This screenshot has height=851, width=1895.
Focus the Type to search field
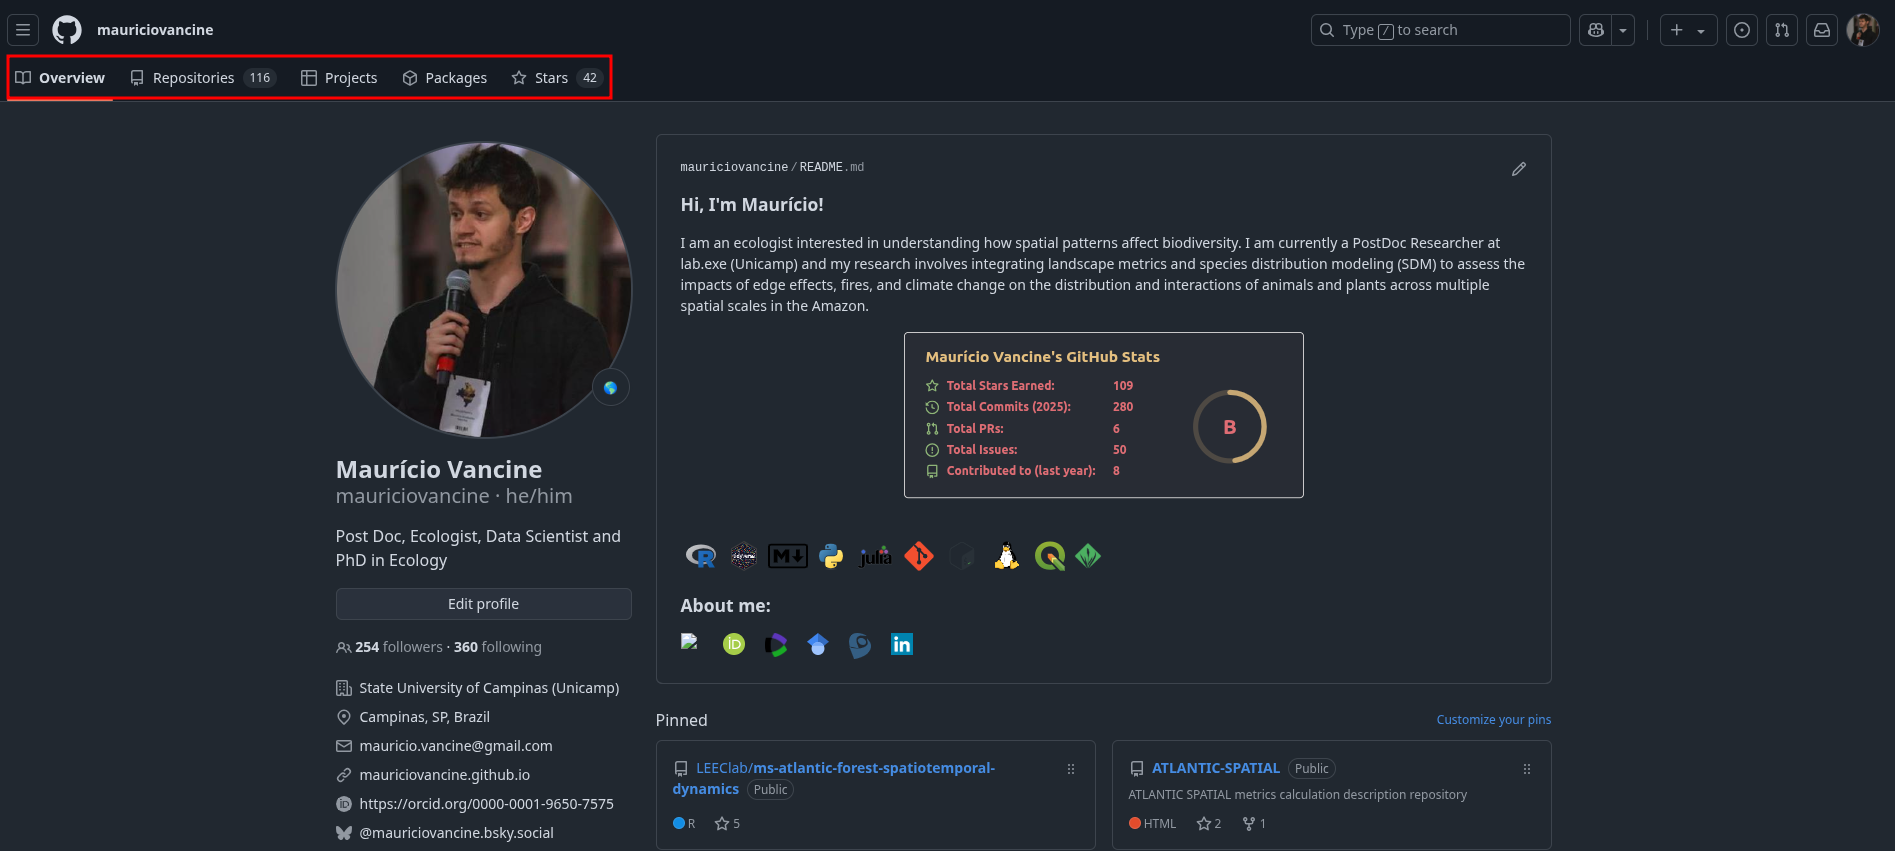pos(1440,30)
